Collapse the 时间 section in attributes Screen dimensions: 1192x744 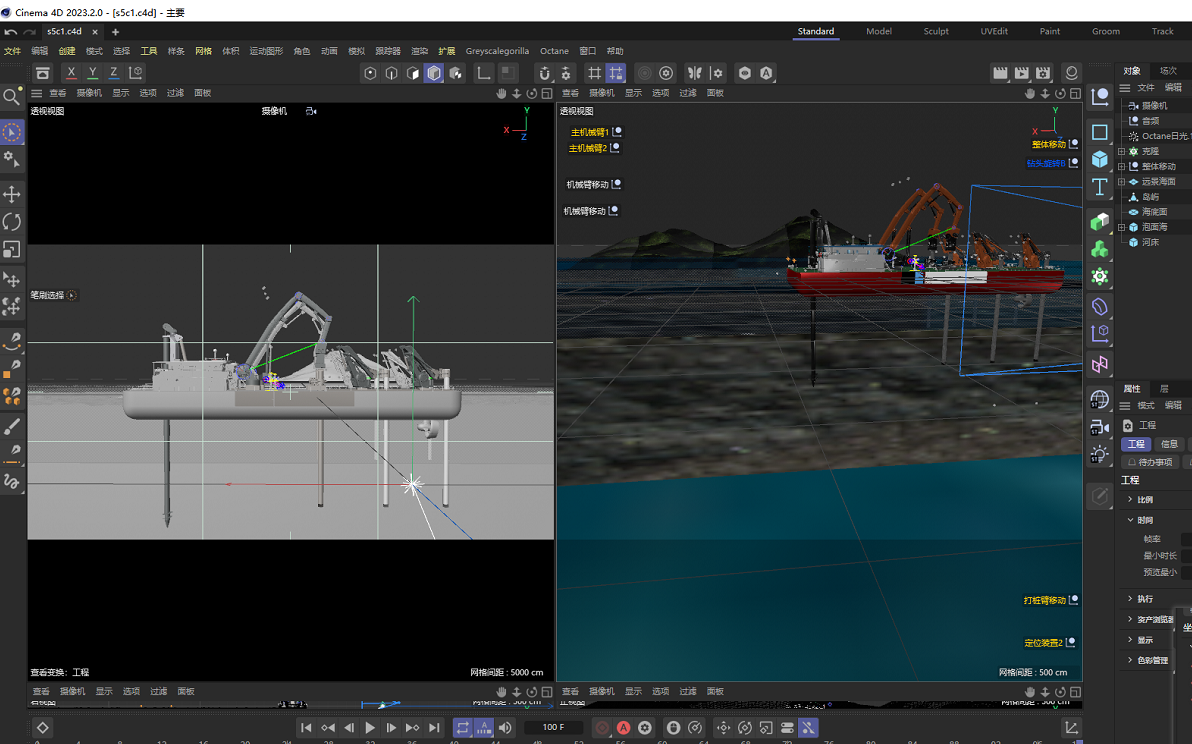tap(1130, 520)
